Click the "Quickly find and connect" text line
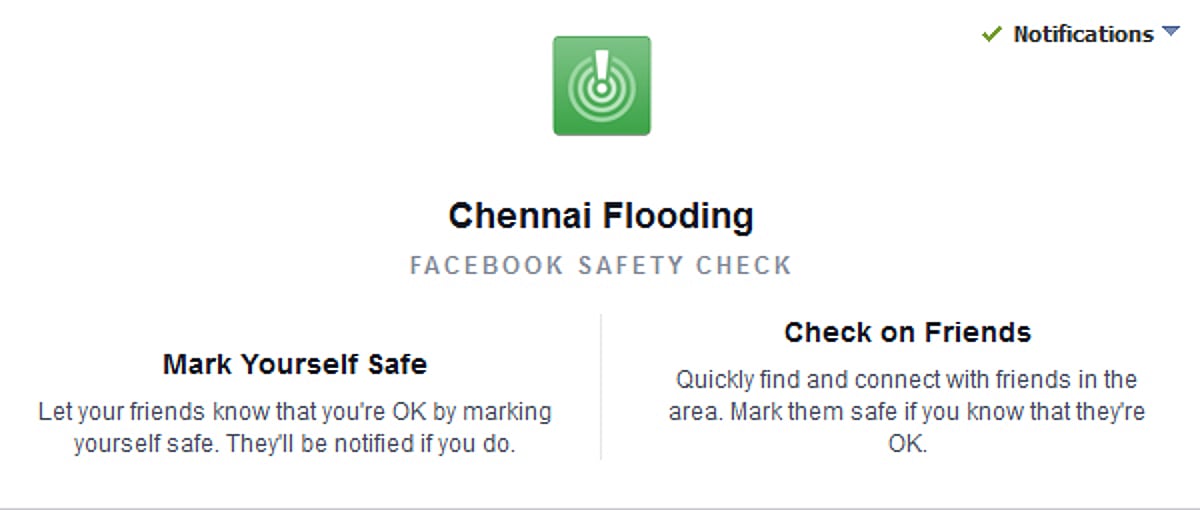Image resolution: width=1200 pixels, height=510 pixels. (x=907, y=380)
